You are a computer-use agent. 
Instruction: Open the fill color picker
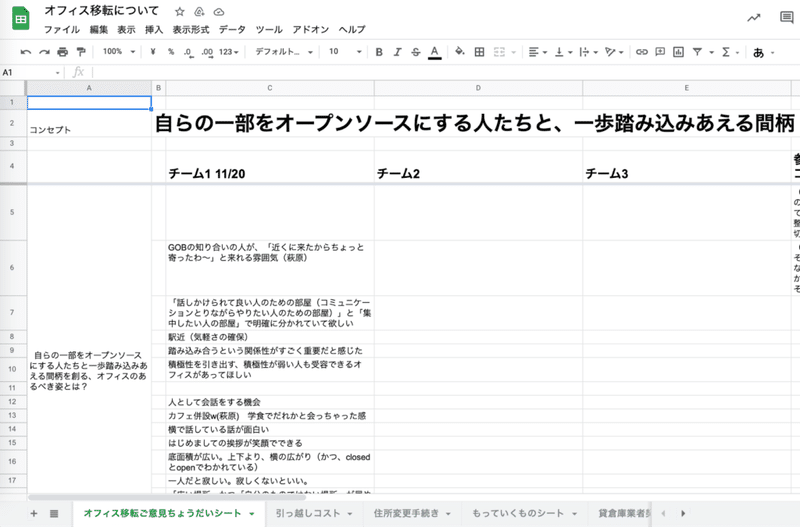pyautogui.click(x=460, y=52)
